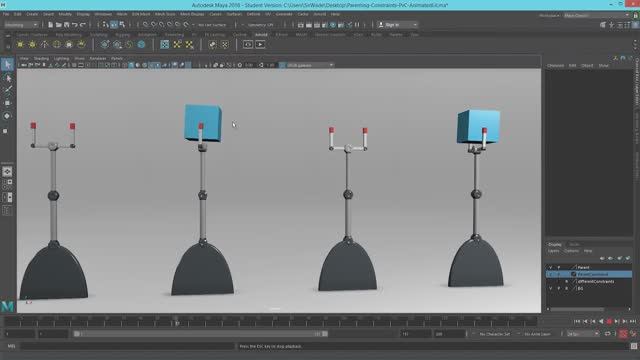
Task: Select the Rotate tool in toolbox
Action: point(7,116)
